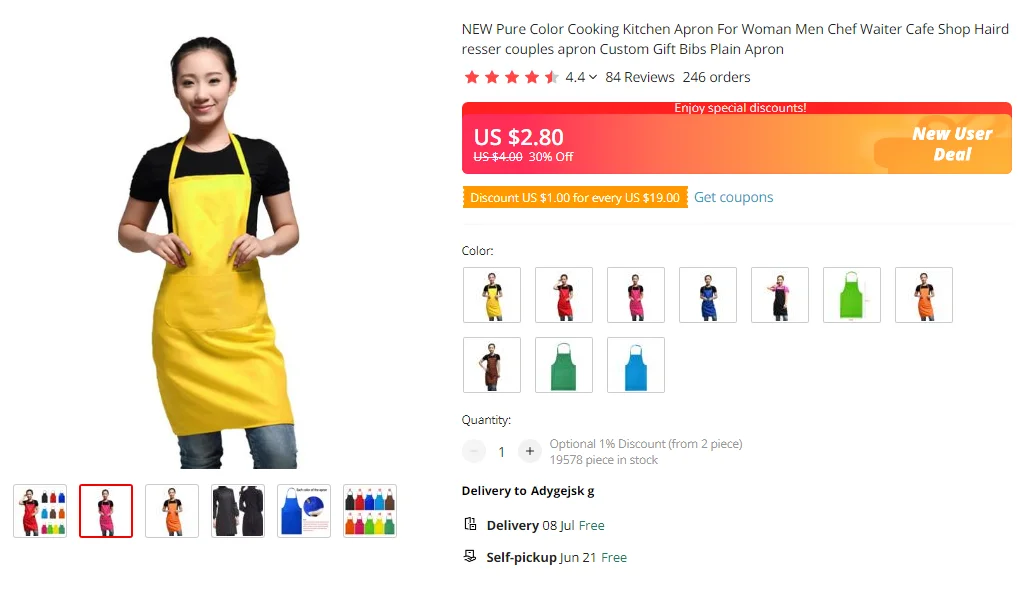Image resolution: width=1021 pixels, height=589 pixels.
Task: Expand the 4.4 rating dropdown chevron
Action: pos(593,77)
